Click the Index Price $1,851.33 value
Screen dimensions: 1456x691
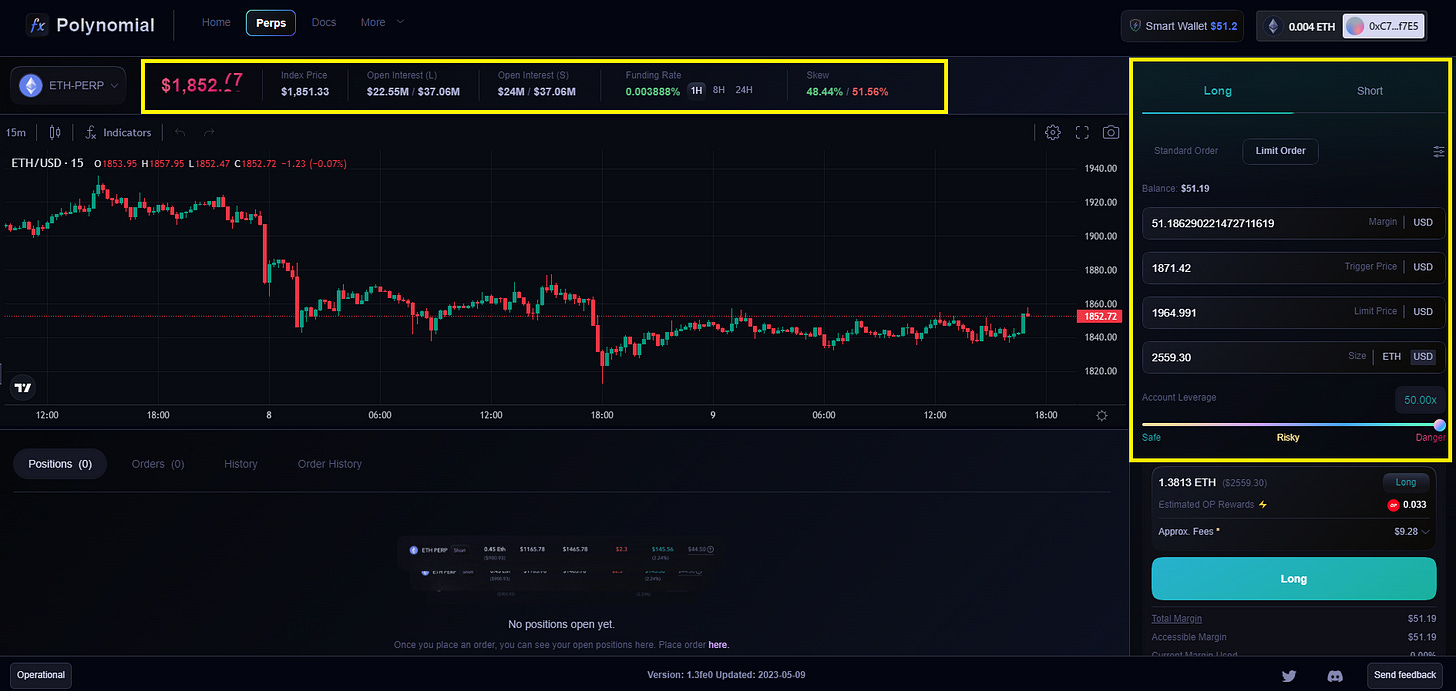click(305, 92)
